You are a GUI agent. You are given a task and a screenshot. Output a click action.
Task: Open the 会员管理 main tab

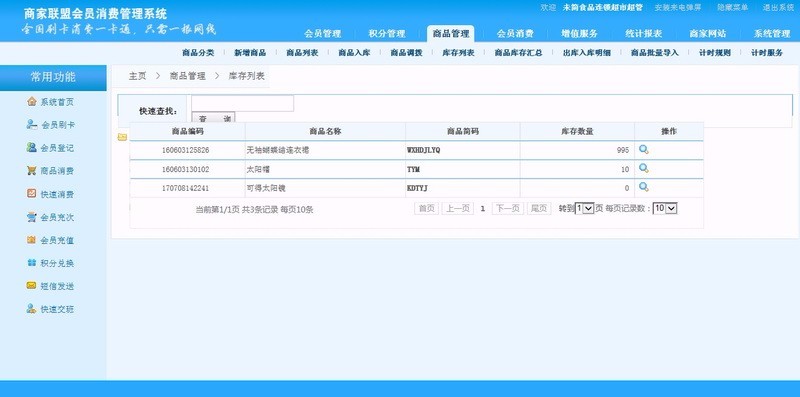pyautogui.click(x=322, y=34)
